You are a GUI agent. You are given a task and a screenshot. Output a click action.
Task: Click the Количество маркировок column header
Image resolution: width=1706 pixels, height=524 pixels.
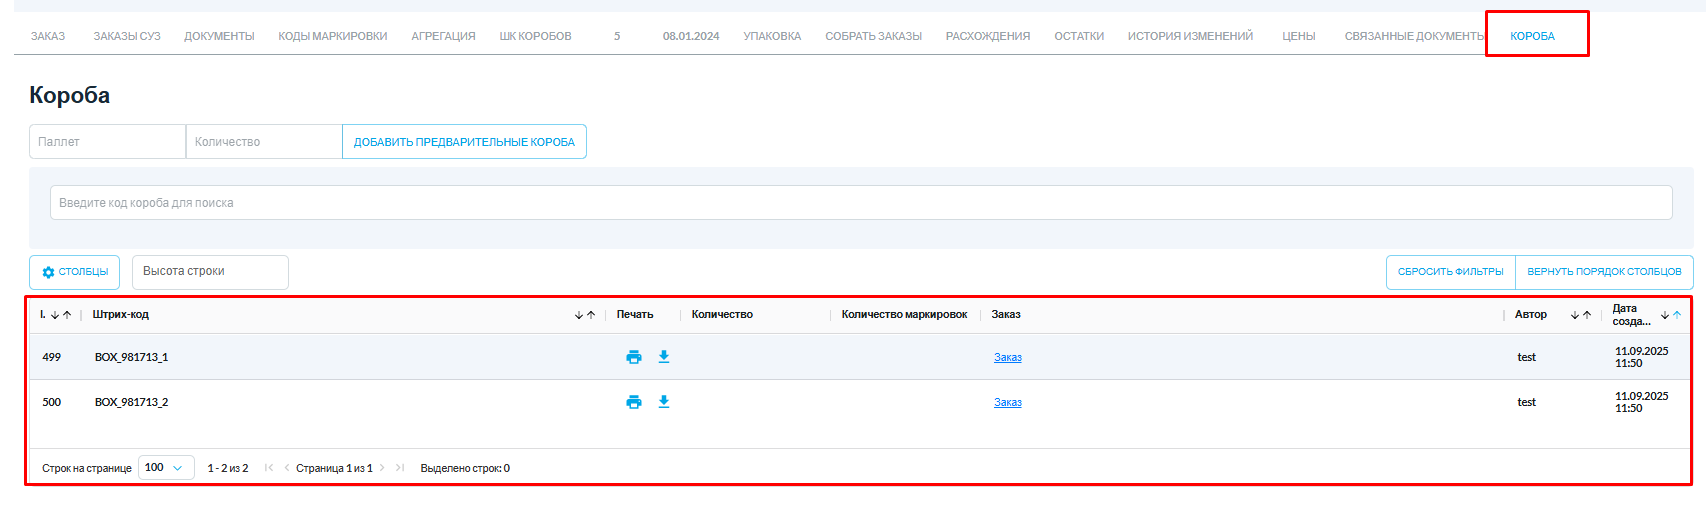click(x=904, y=315)
